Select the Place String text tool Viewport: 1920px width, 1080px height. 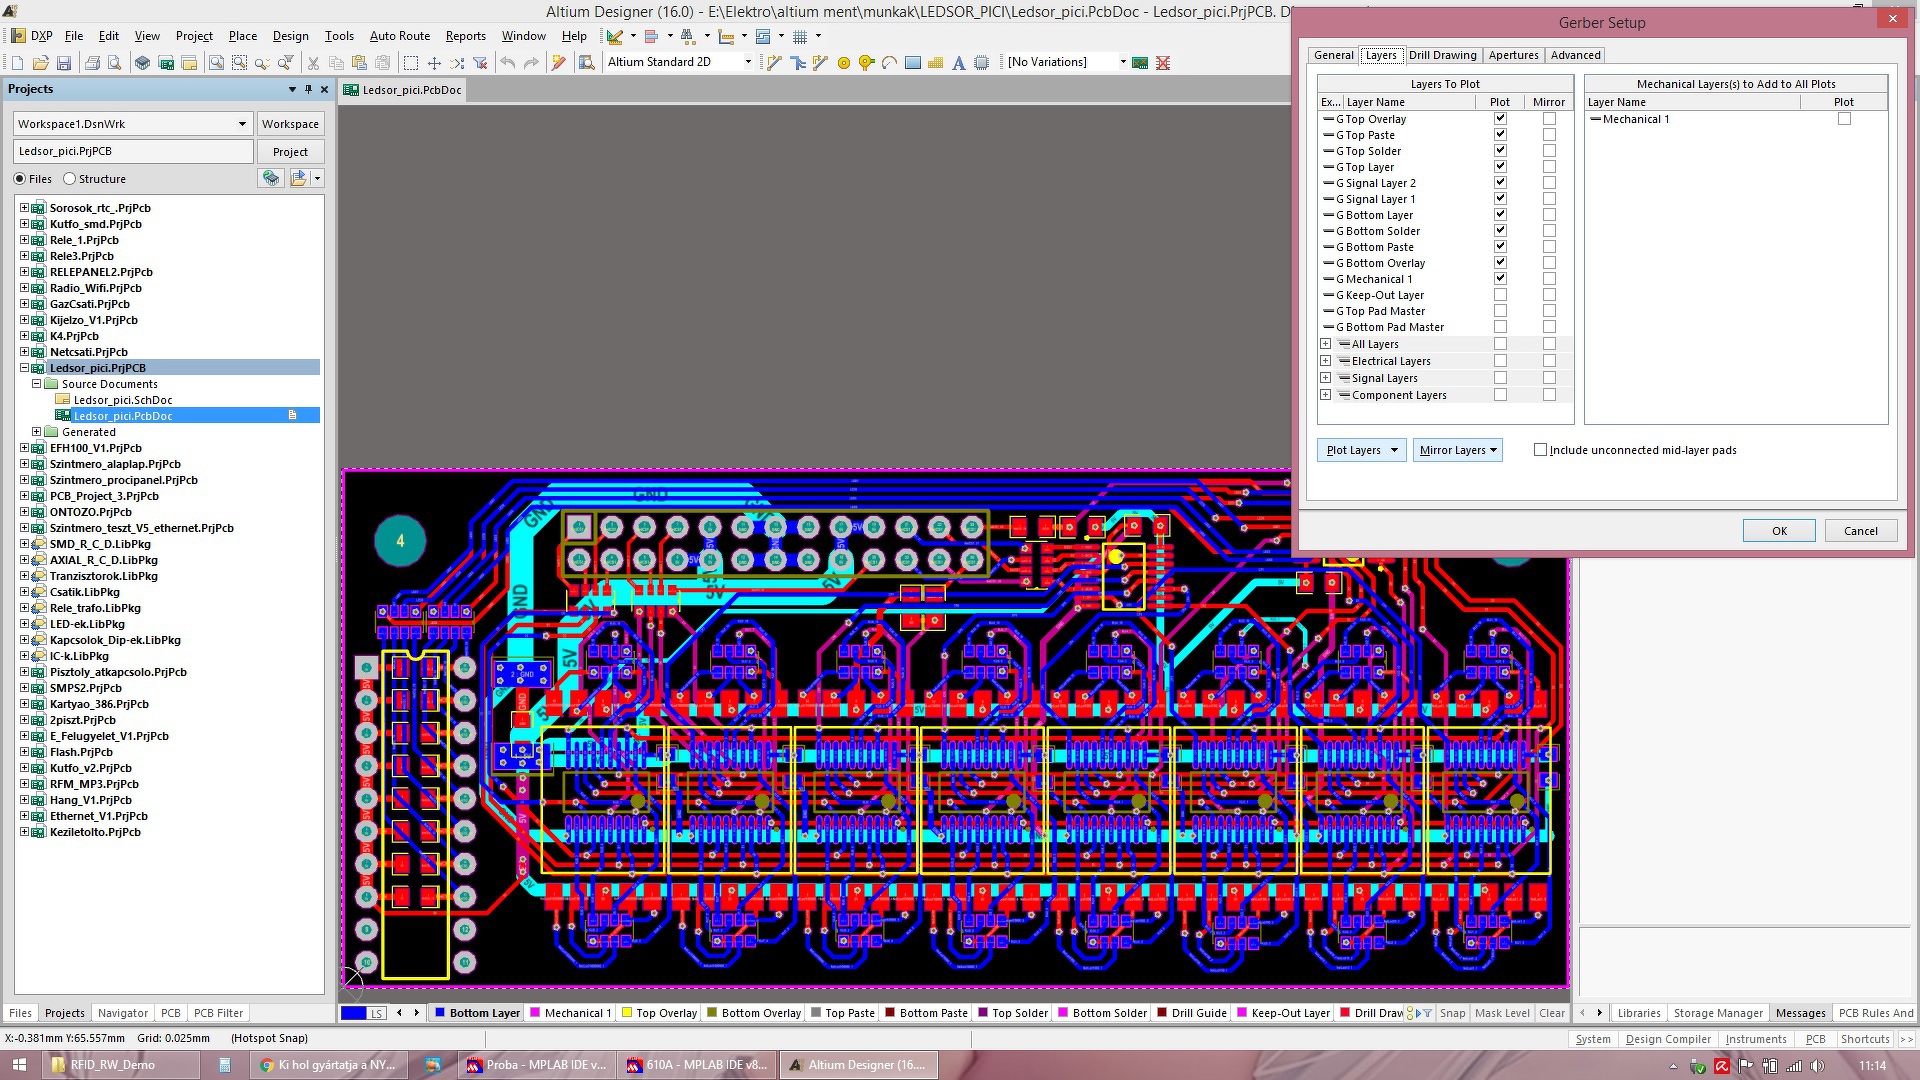[958, 63]
